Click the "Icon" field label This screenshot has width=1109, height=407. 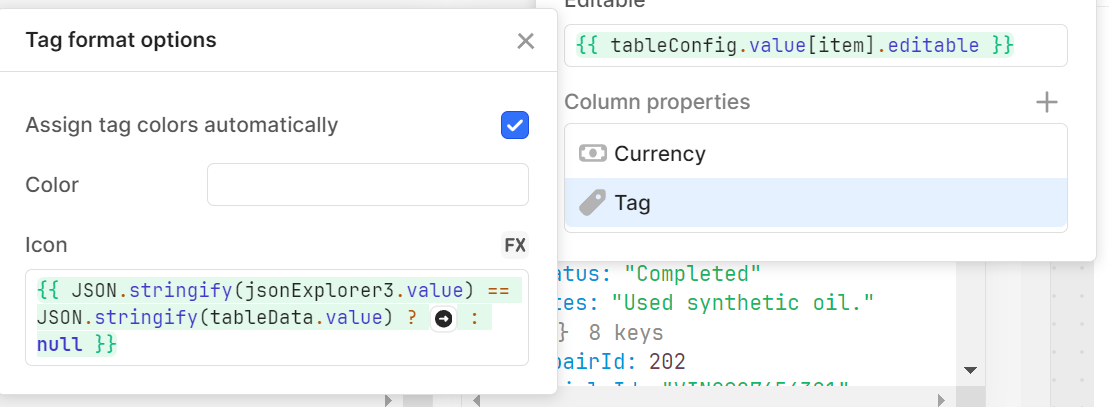47,246
